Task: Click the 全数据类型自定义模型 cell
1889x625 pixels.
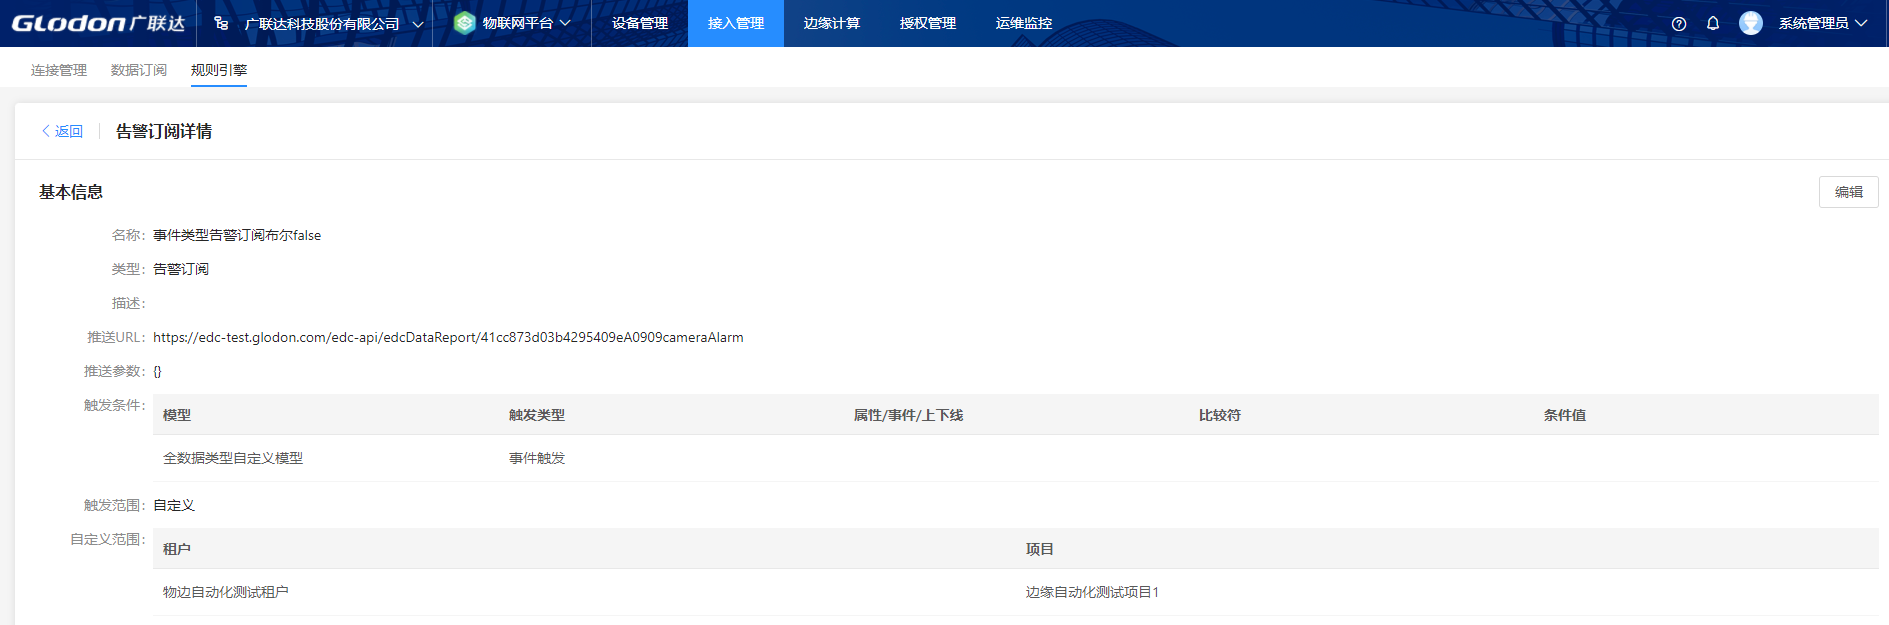Action: pyautogui.click(x=233, y=458)
